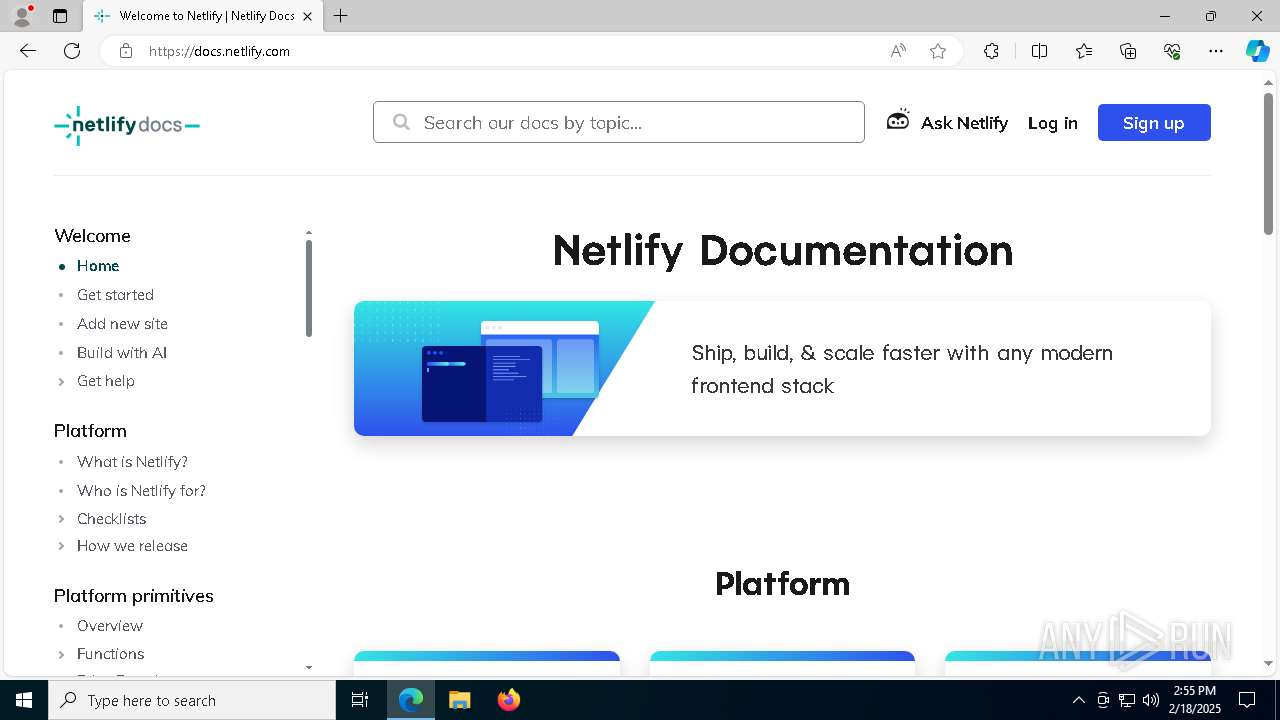Screen dimensions: 1280x720
Task: Click the page vertical scrollbar thumb
Action: click(x=1268, y=165)
